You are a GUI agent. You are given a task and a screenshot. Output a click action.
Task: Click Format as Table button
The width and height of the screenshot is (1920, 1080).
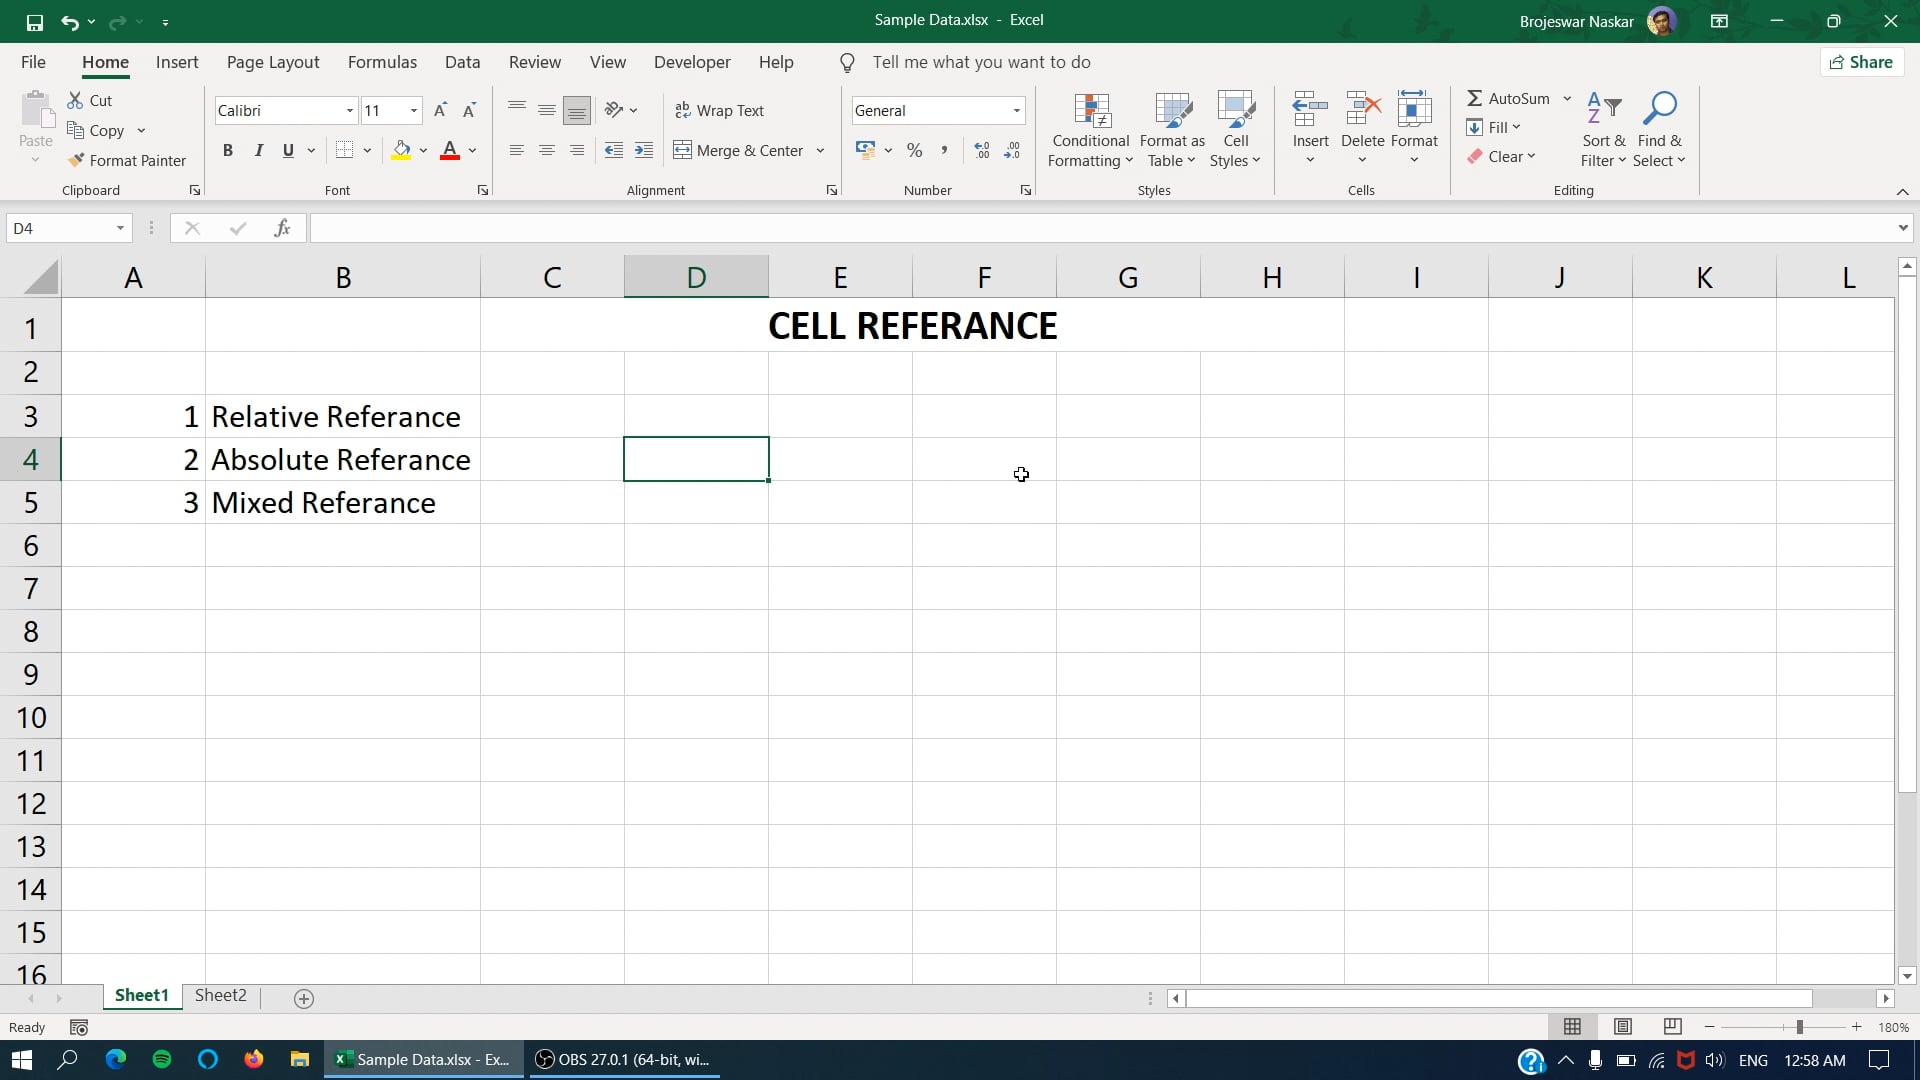[x=1172, y=131]
